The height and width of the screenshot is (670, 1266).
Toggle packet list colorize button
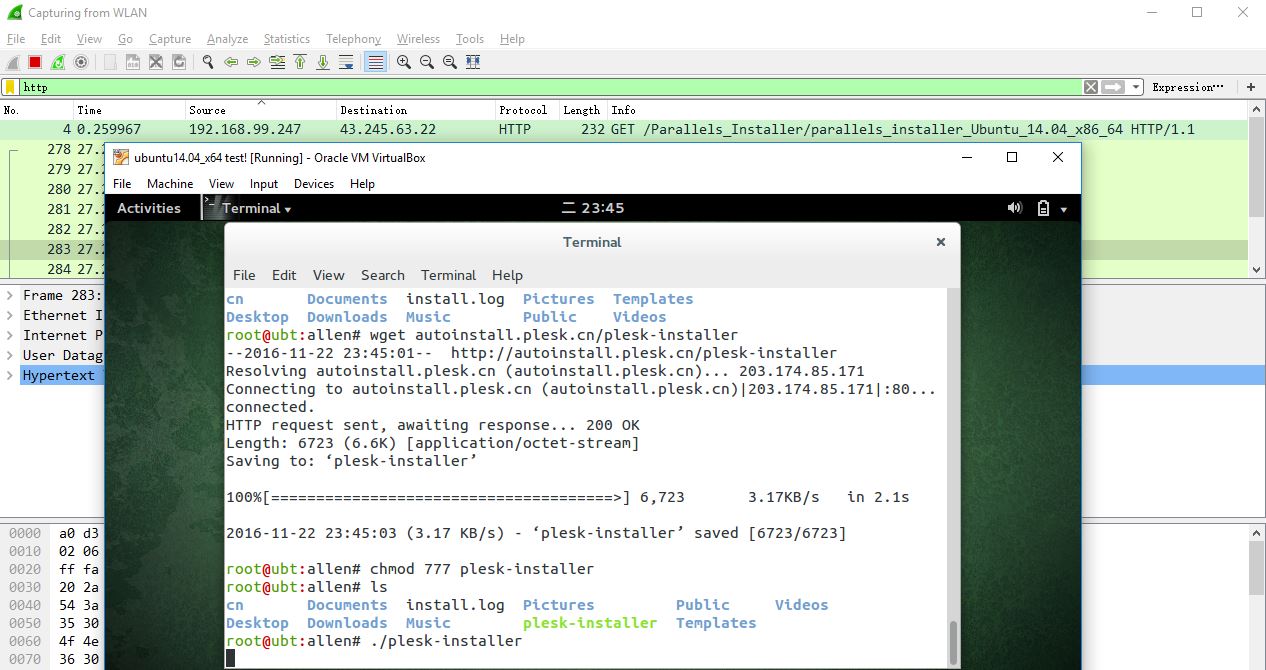[x=375, y=62]
